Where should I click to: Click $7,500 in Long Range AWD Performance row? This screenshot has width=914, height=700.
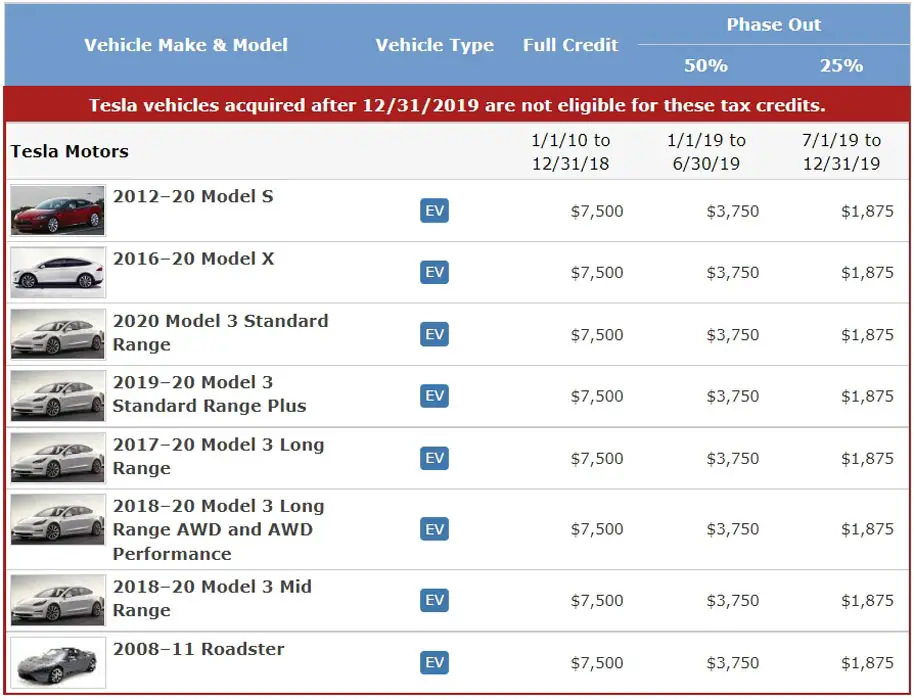[x=597, y=529]
